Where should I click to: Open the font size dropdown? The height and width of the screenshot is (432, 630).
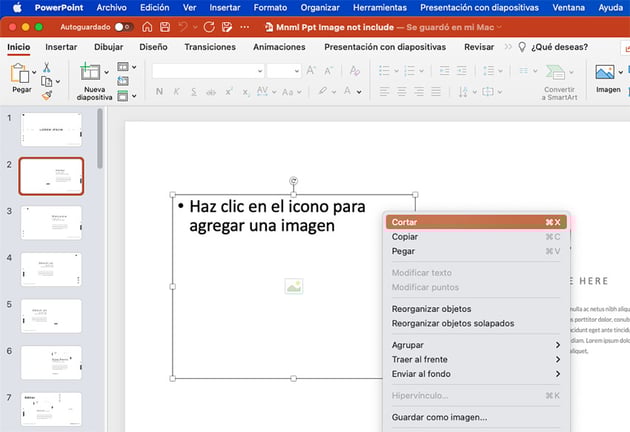283,70
